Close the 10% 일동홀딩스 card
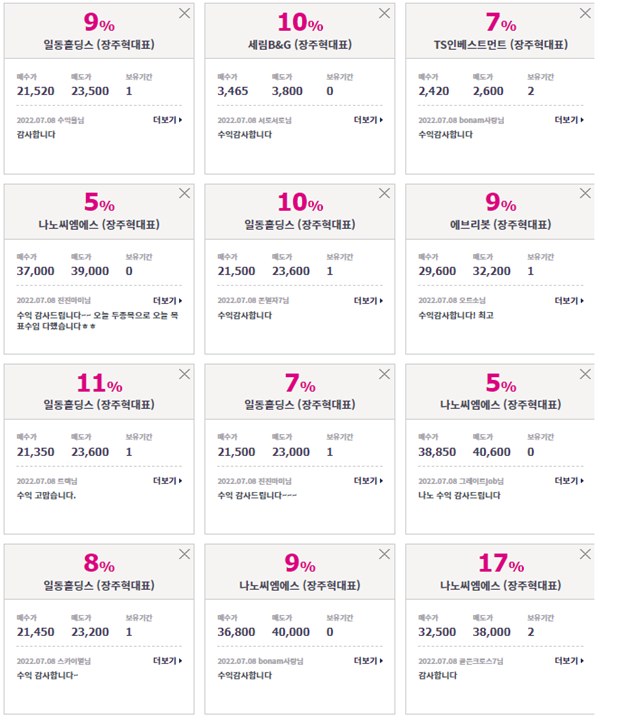 click(384, 193)
